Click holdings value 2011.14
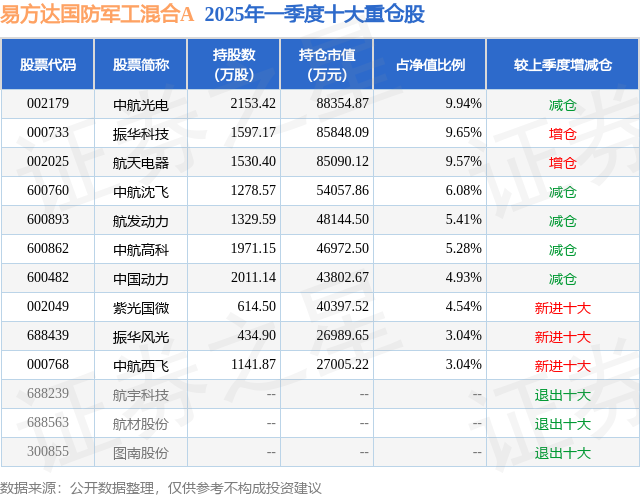Screen dimensions: 640x497 pos(253,277)
